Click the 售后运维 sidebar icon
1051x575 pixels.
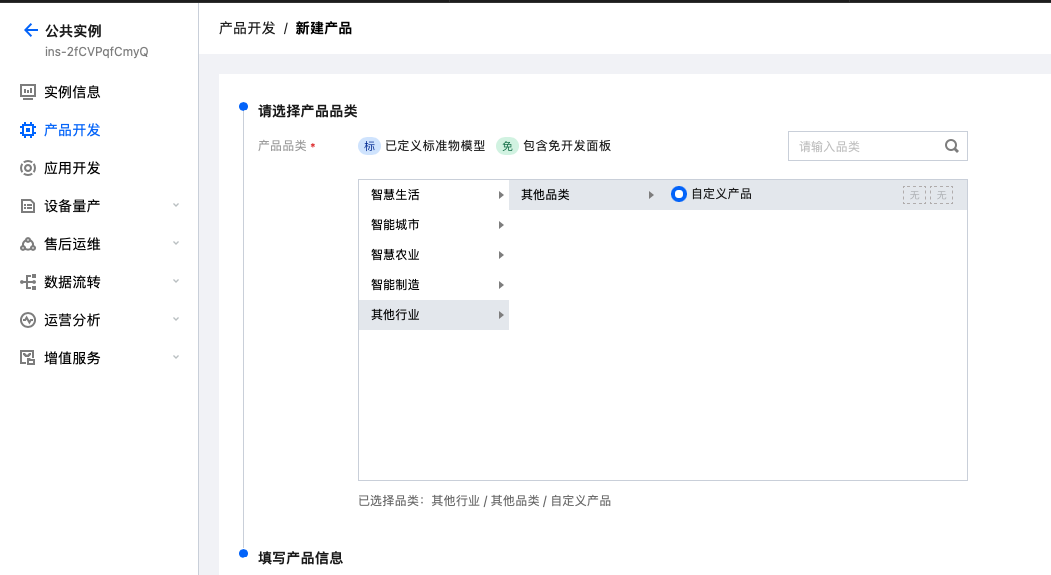tap(28, 244)
